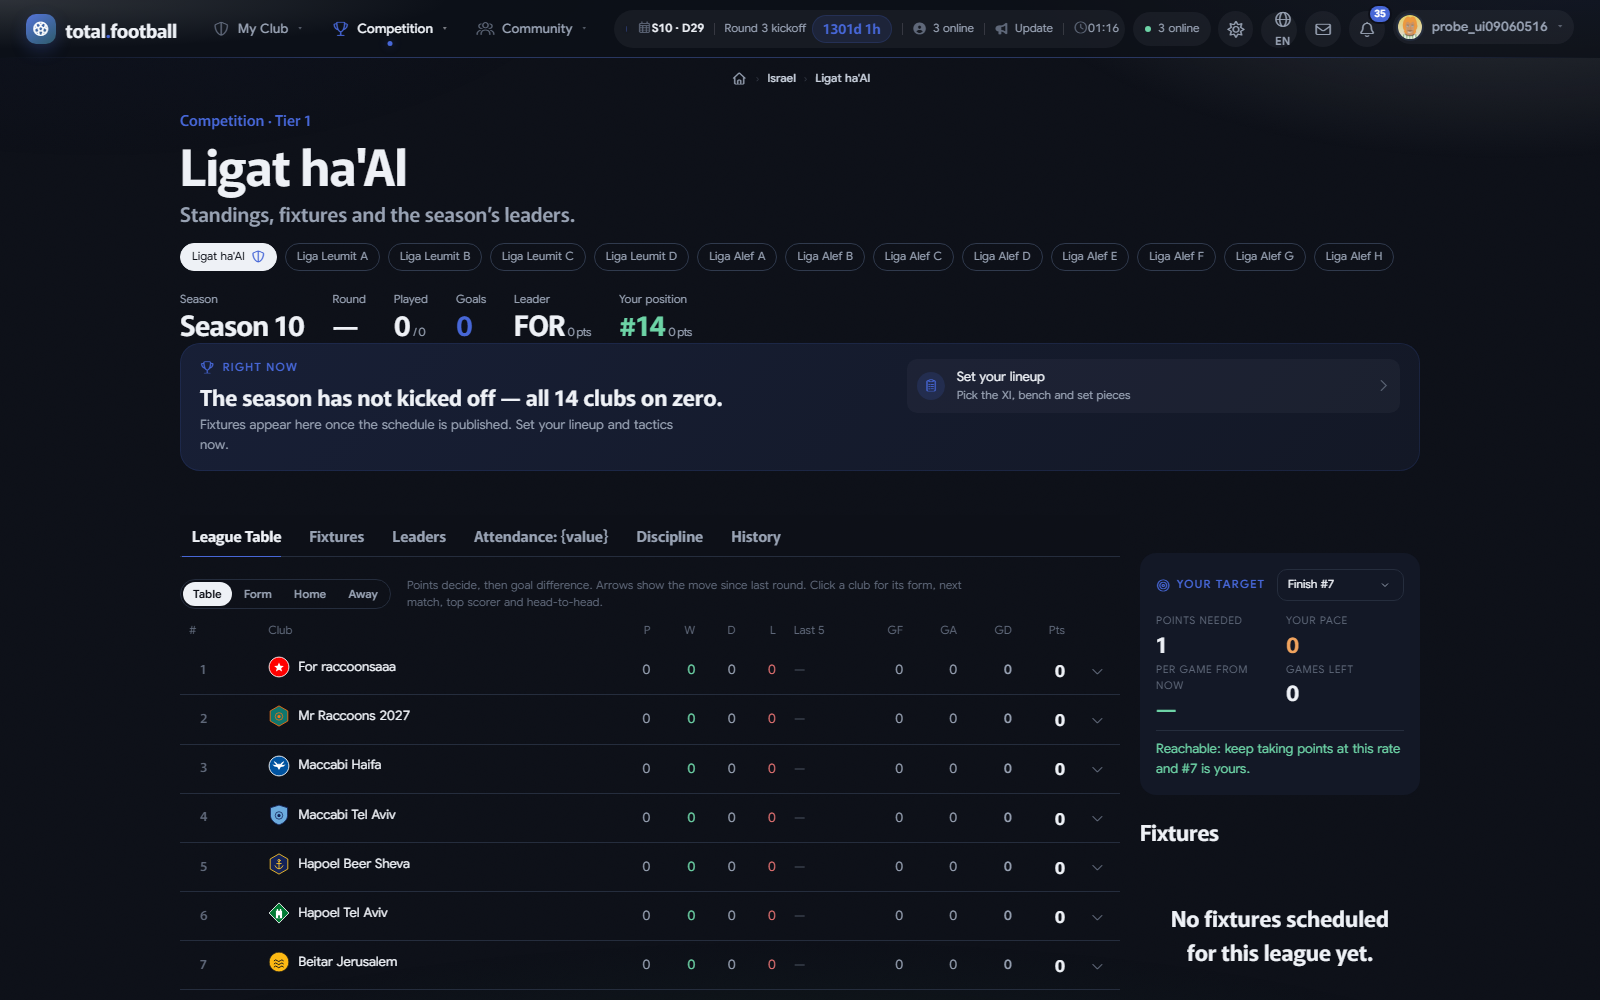Image resolution: width=1600 pixels, height=1000 pixels.
Task: Select the Liga Alef D league chip
Action: pyautogui.click(x=1002, y=257)
